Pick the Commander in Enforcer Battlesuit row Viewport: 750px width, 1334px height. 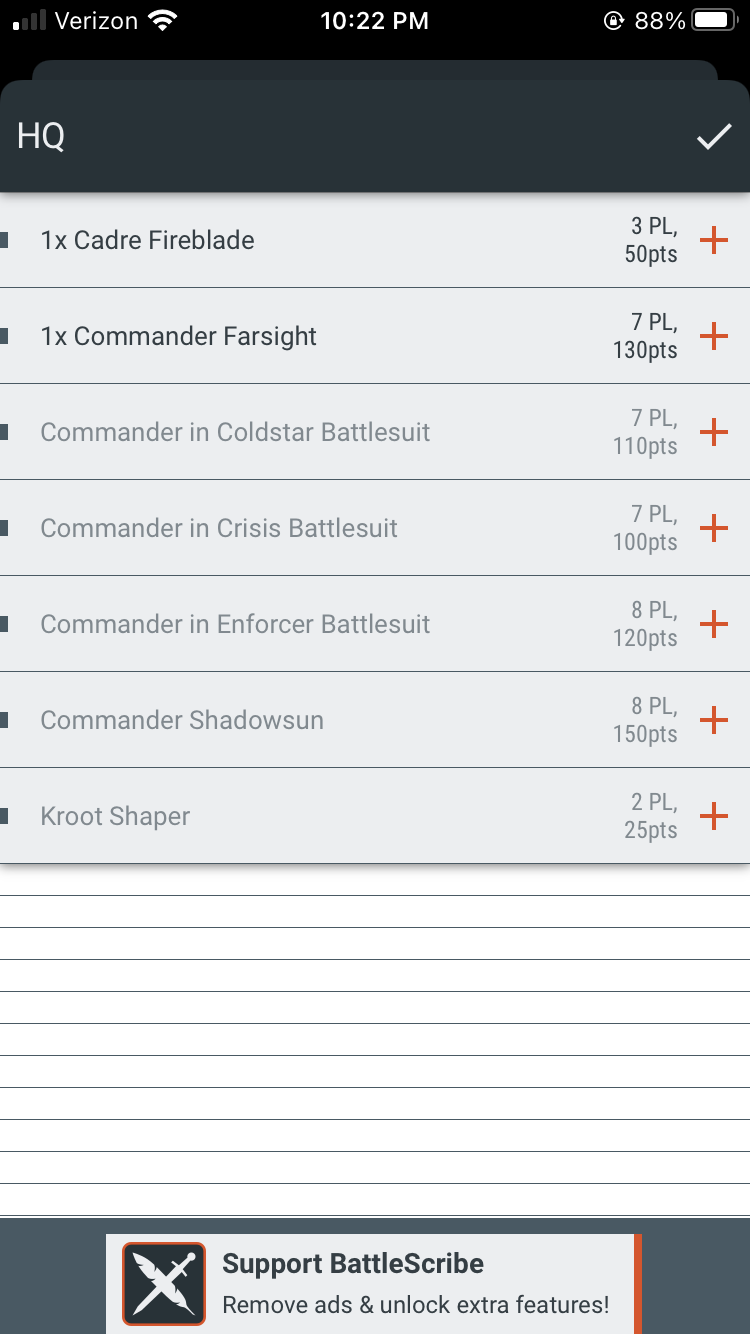pyautogui.click(x=235, y=624)
